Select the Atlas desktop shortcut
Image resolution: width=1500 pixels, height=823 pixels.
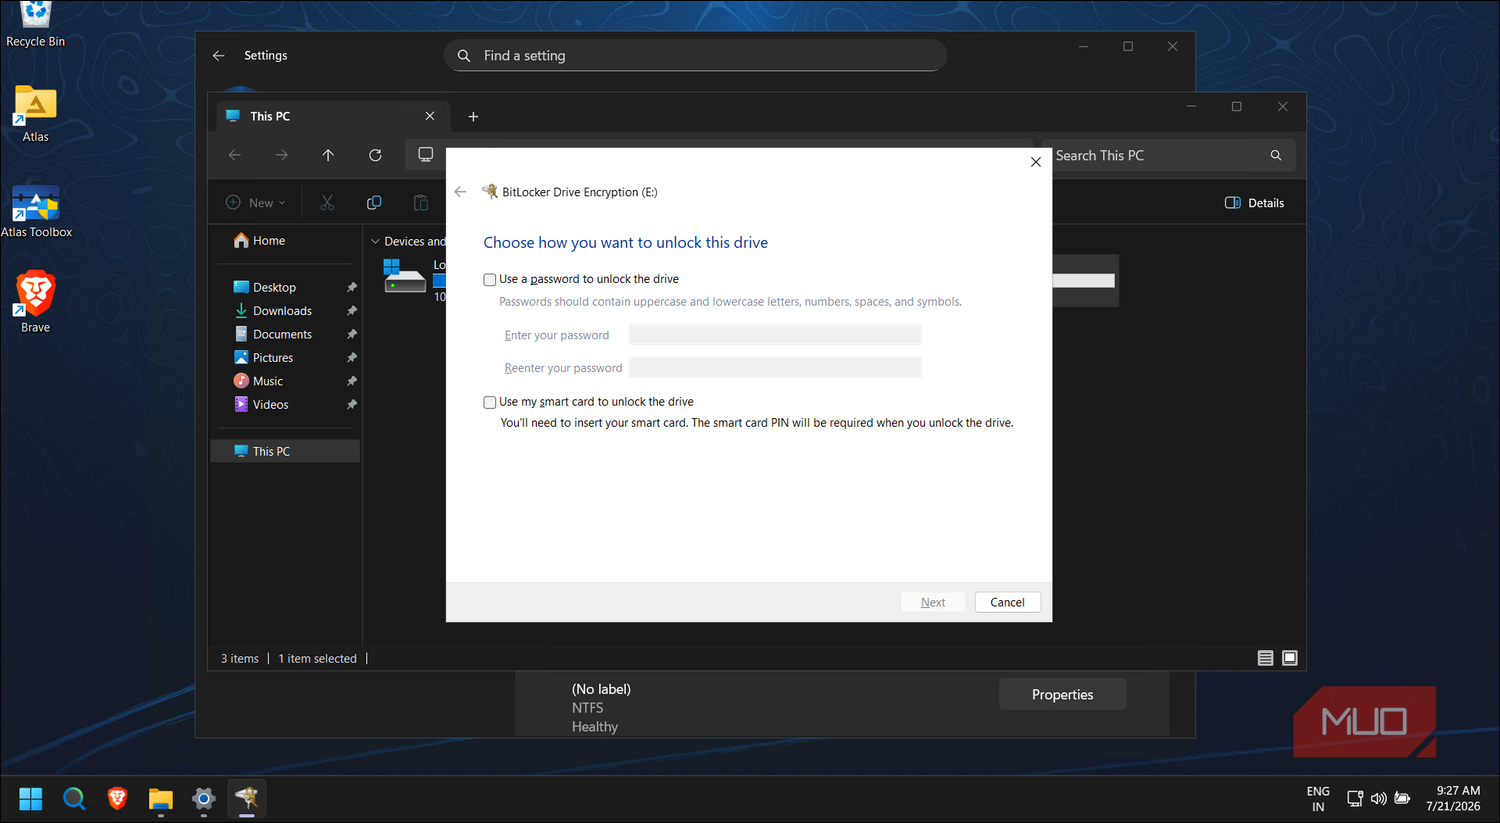tap(35, 115)
